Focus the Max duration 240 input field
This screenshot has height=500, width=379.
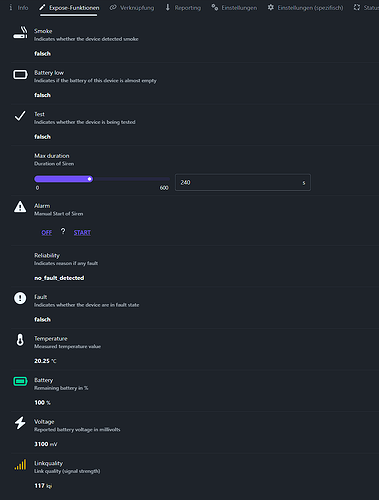(x=243, y=182)
